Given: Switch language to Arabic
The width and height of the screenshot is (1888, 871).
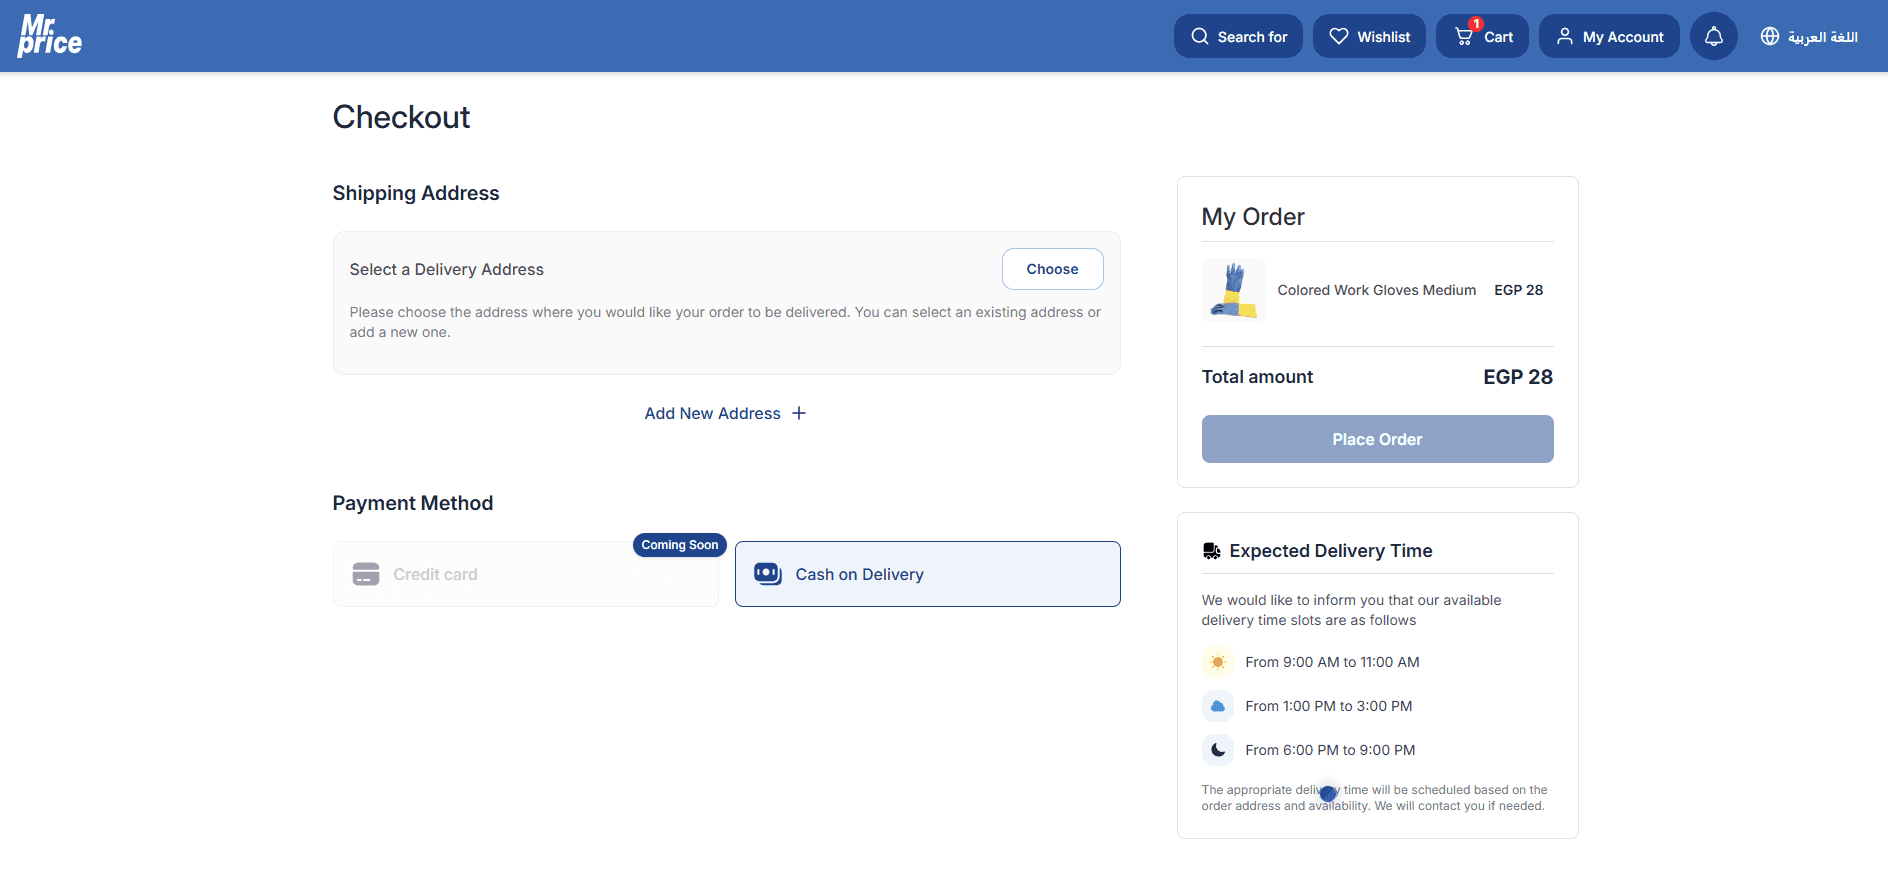Looking at the screenshot, I should point(1809,37).
